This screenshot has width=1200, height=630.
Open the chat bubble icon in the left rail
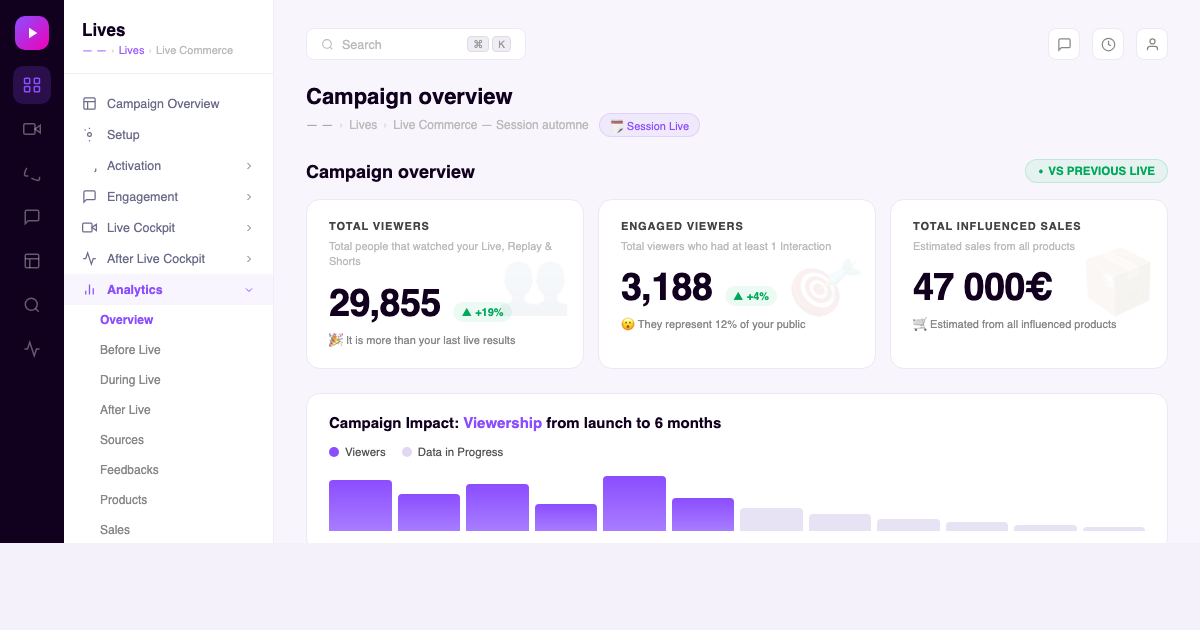[x=32, y=217]
